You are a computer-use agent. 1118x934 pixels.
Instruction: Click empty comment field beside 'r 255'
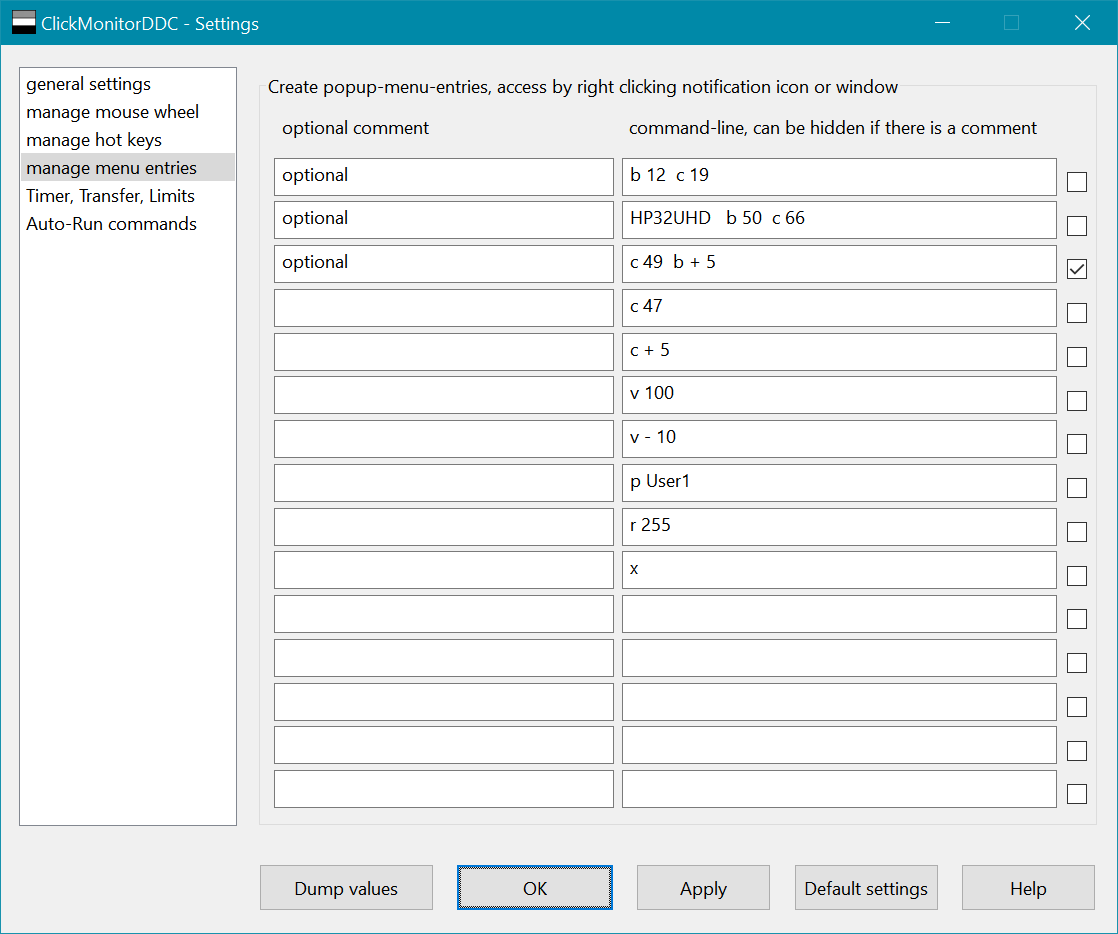[443, 527]
